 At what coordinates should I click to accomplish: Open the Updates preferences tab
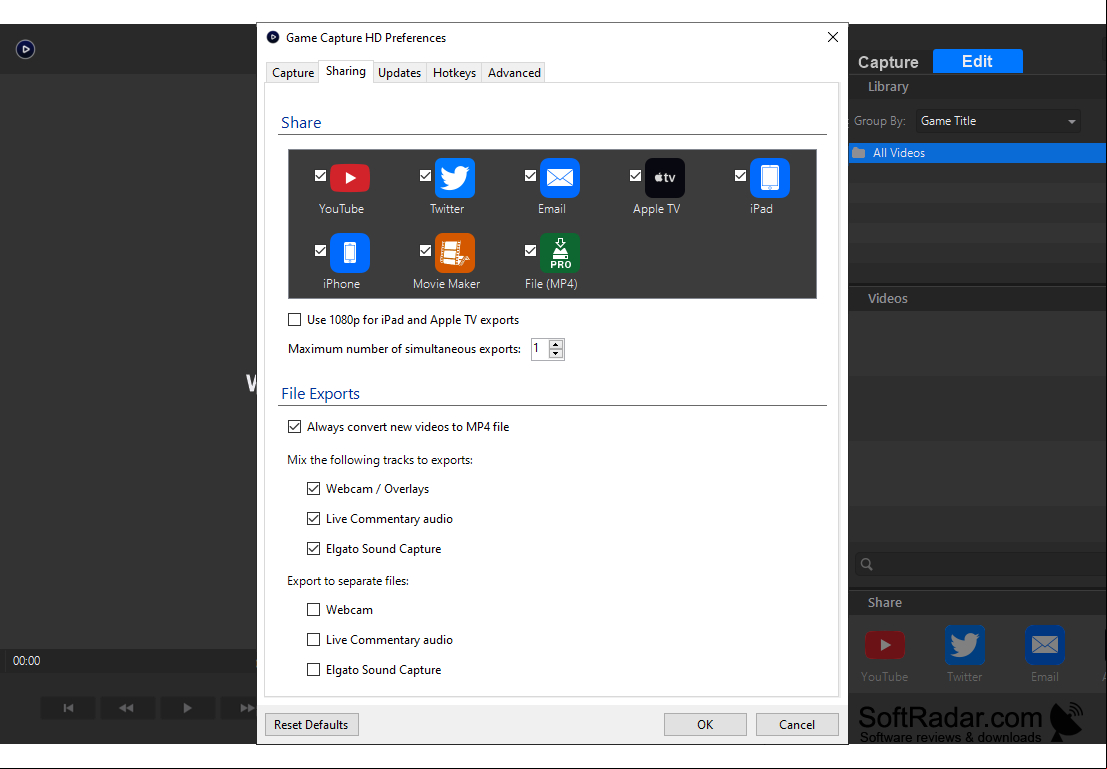point(400,73)
